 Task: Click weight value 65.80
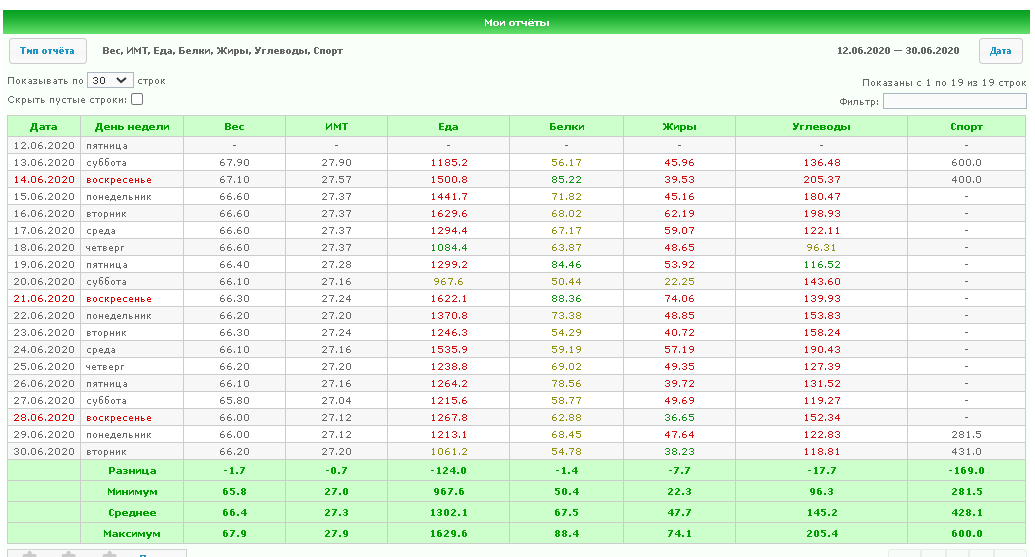(x=234, y=401)
